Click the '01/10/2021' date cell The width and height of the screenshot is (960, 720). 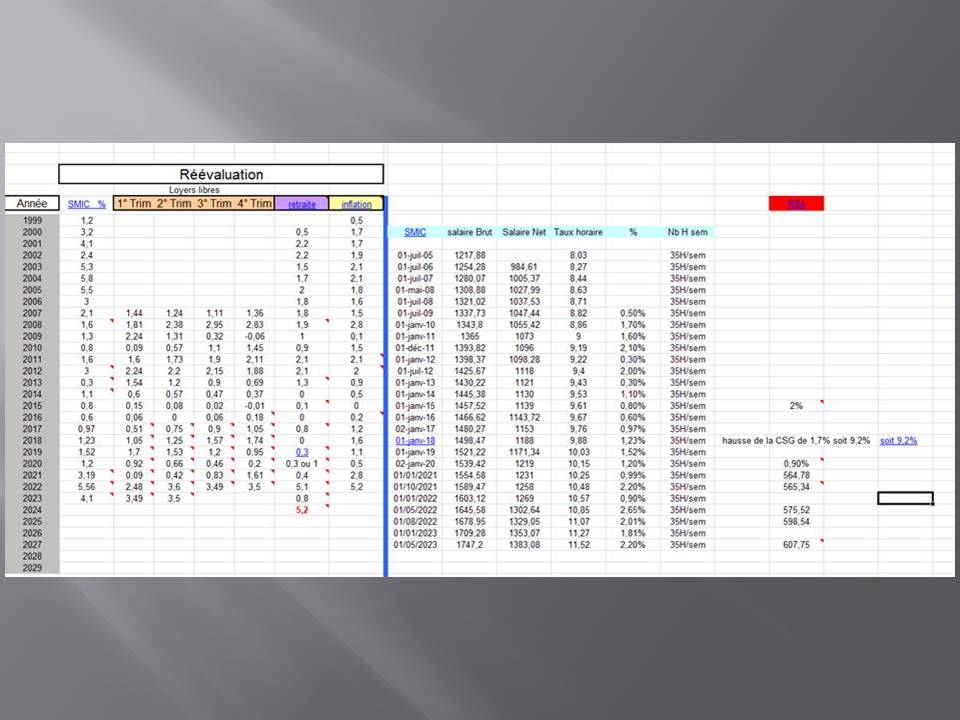(x=415, y=487)
